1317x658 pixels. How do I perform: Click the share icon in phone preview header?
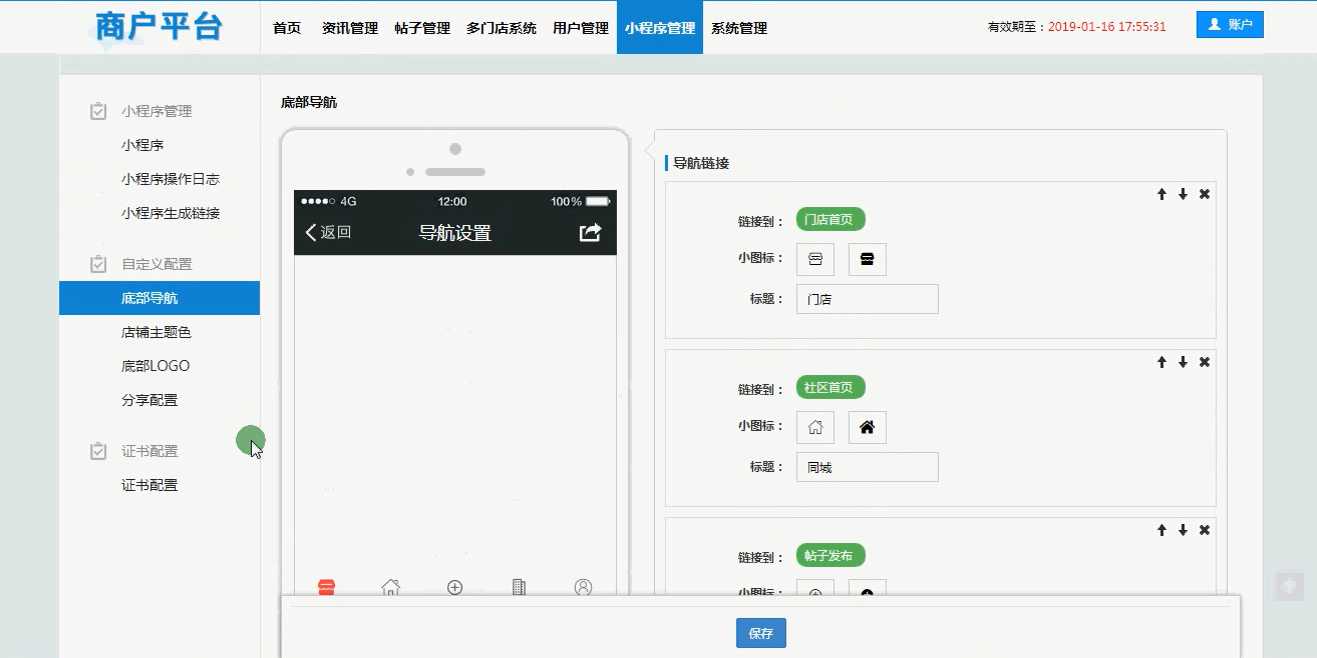(590, 233)
